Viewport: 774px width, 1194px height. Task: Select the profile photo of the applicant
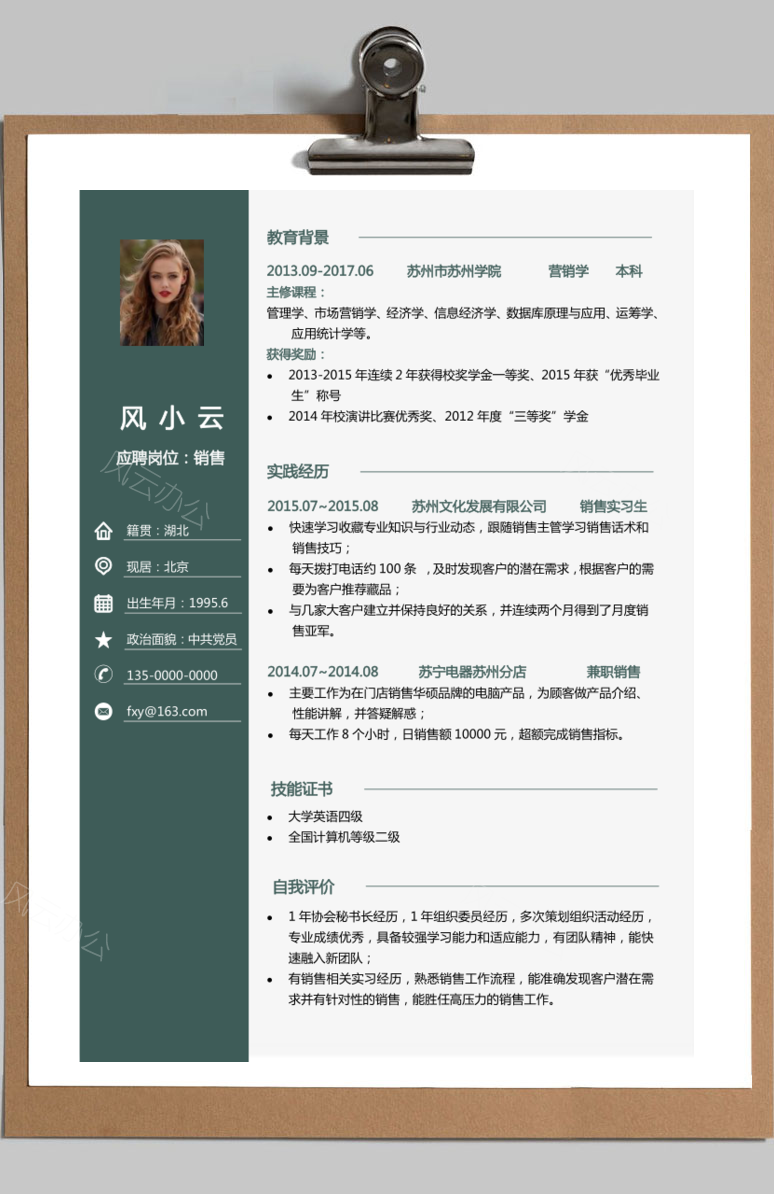pos(162,292)
